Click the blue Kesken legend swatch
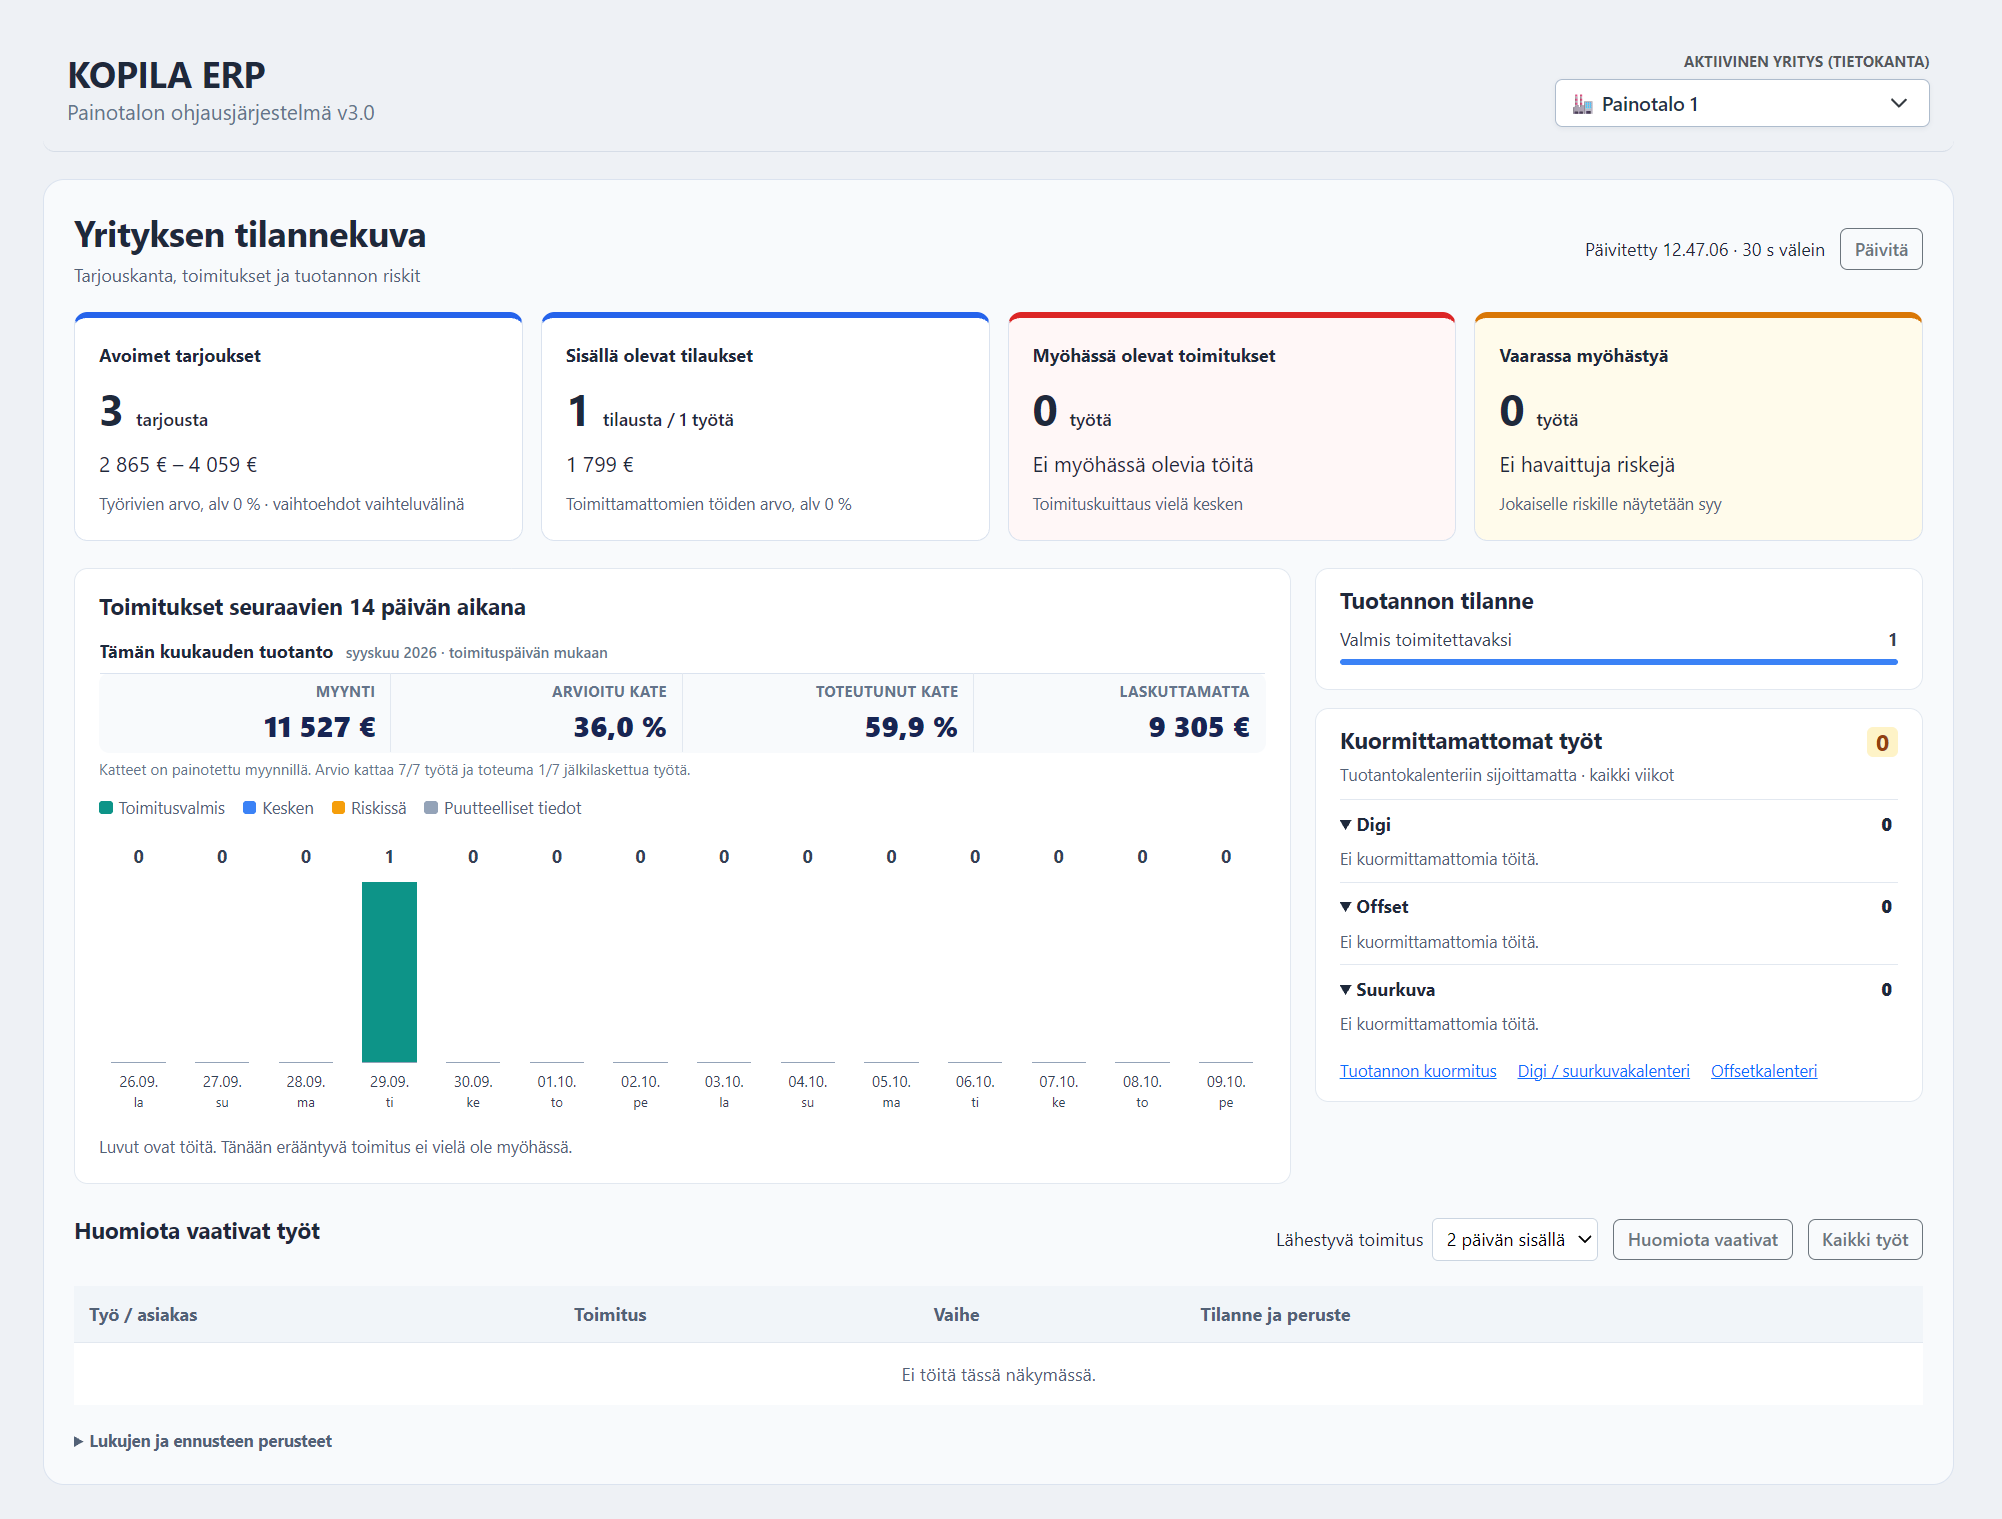 tap(250, 808)
